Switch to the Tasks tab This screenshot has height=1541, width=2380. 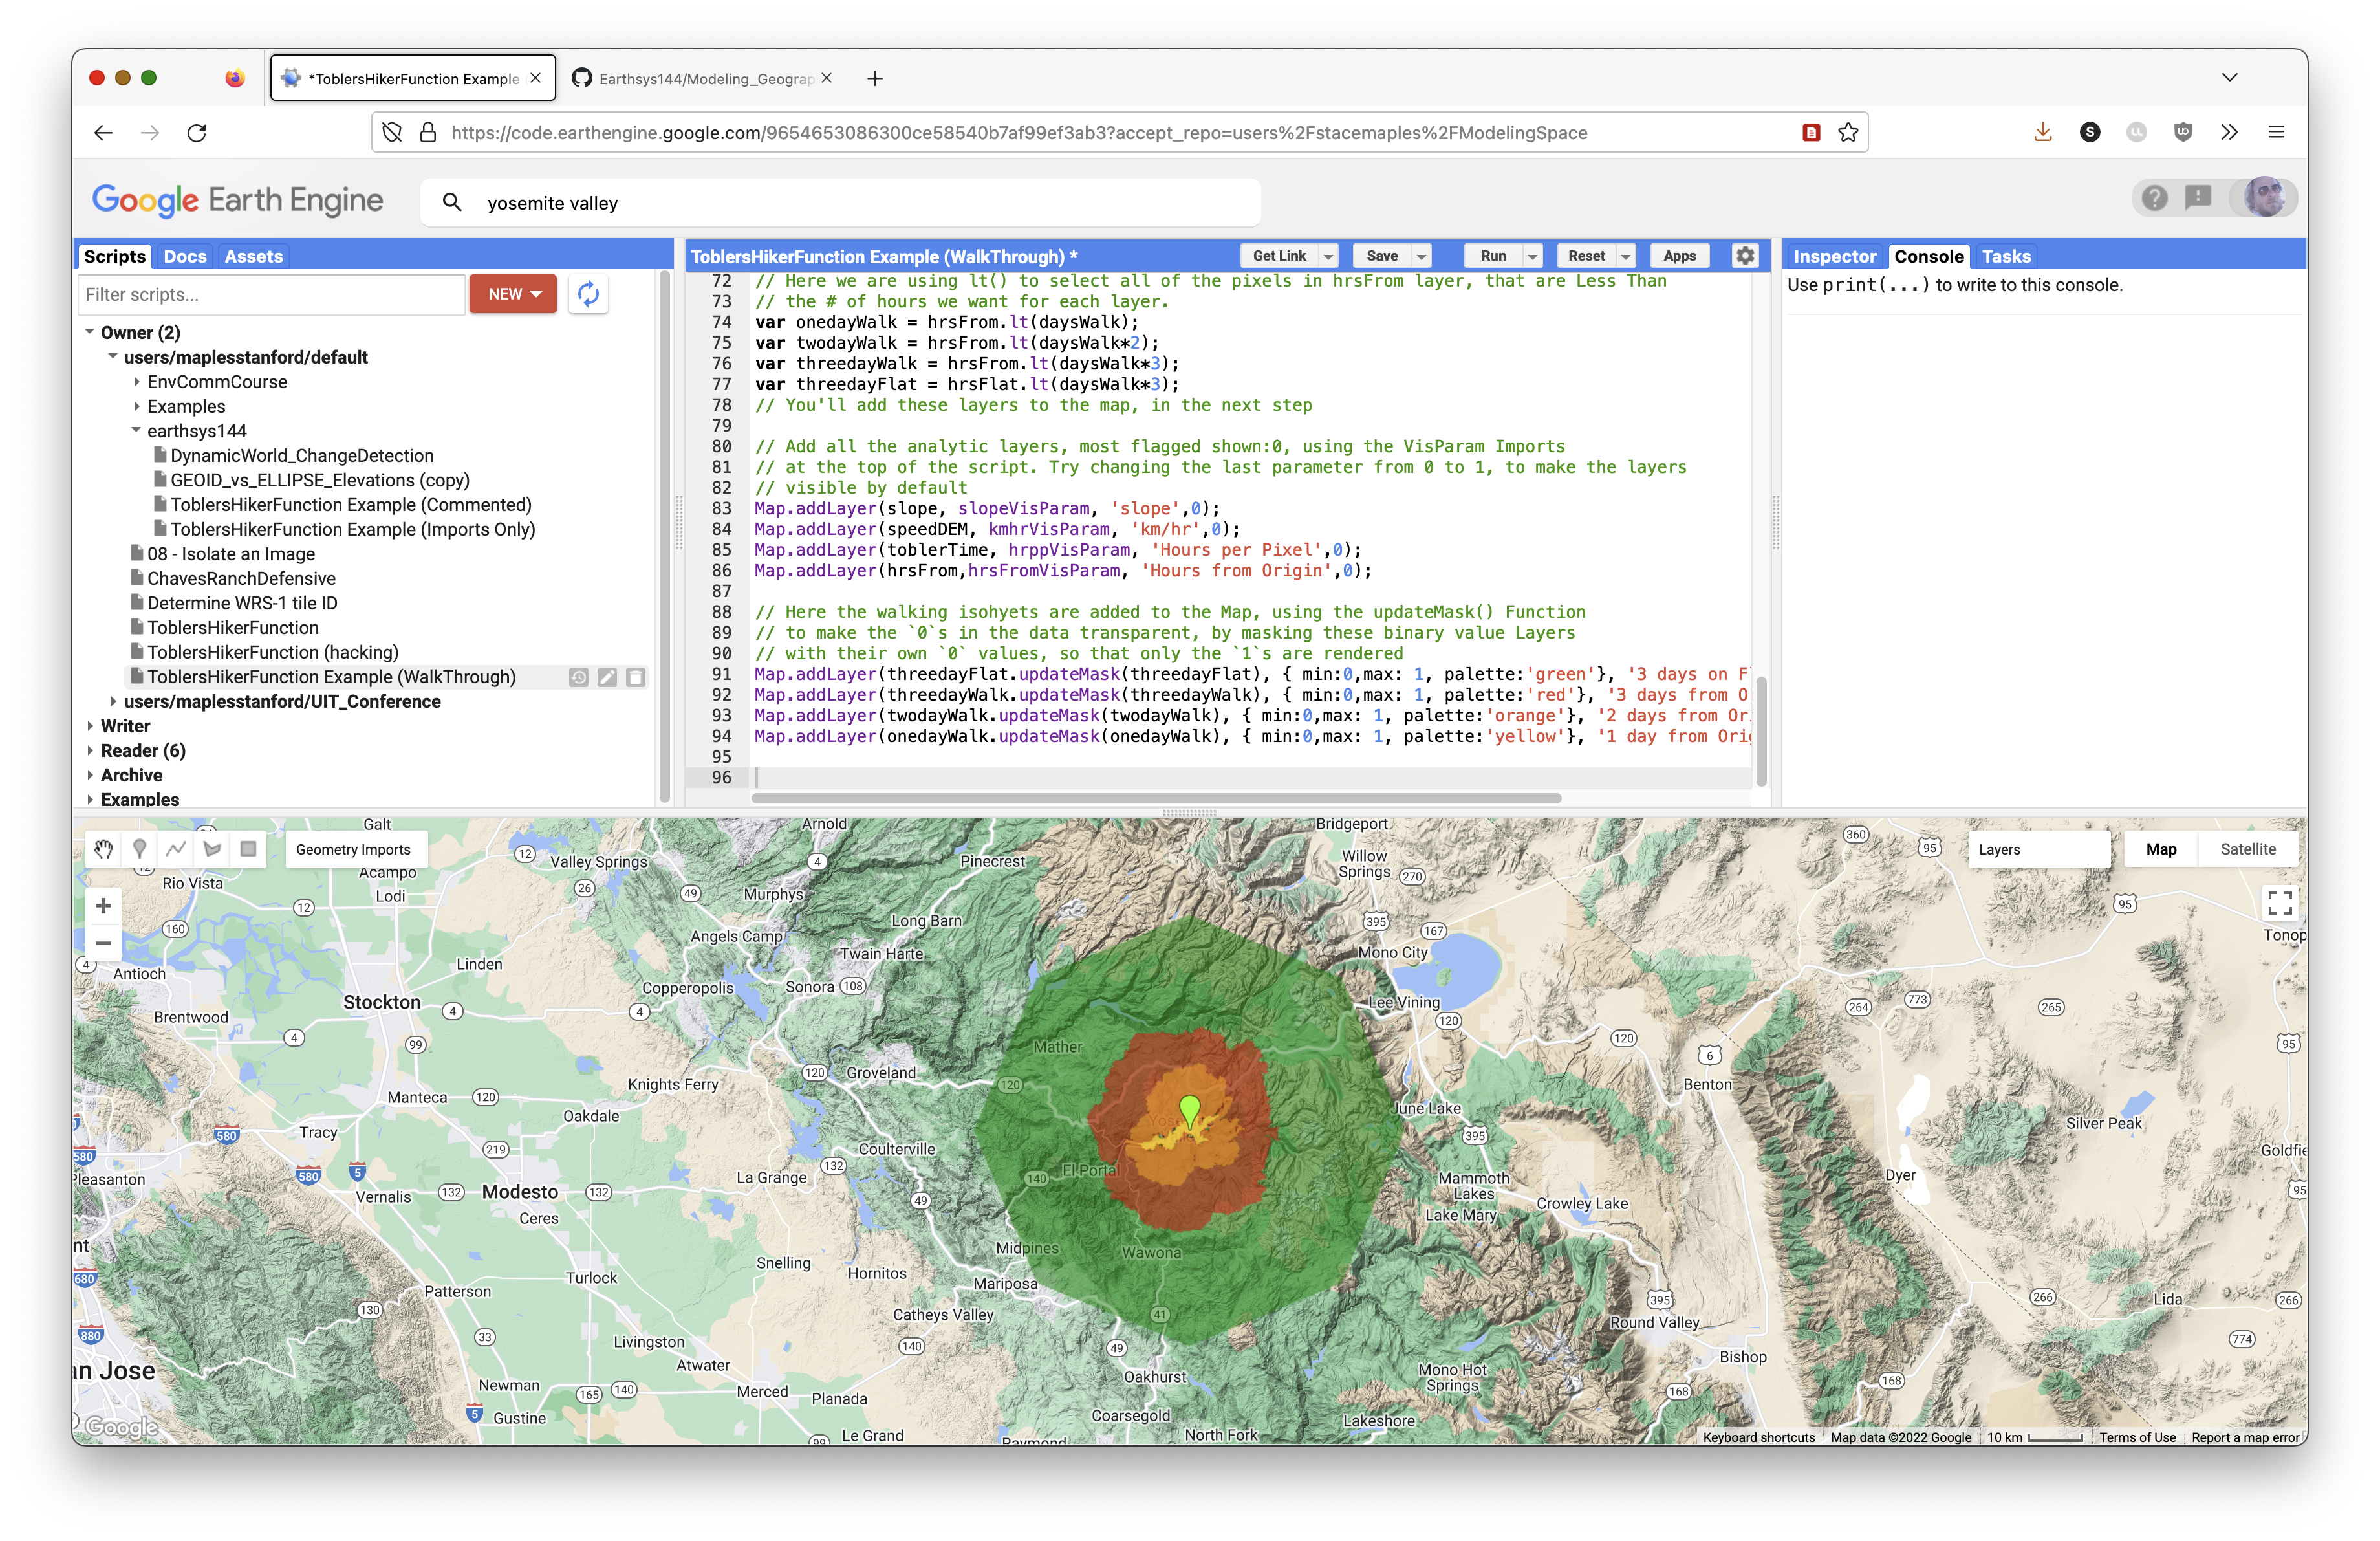(2006, 257)
